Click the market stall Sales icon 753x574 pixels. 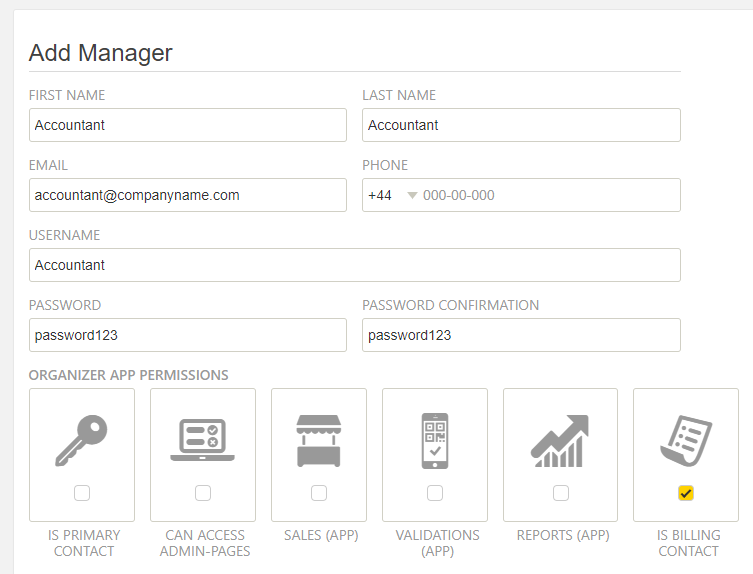tap(319, 440)
